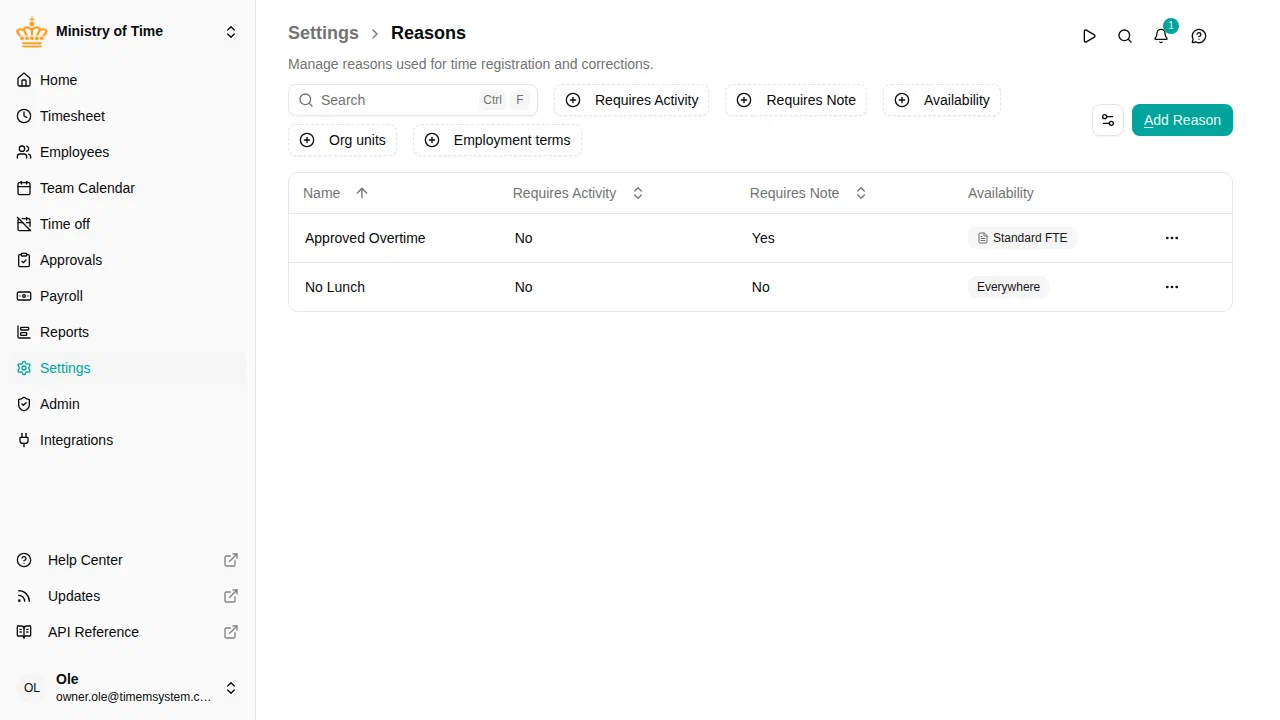This screenshot has width=1280, height=720.
Task: Focus the Search reasons field
Action: [413, 100]
